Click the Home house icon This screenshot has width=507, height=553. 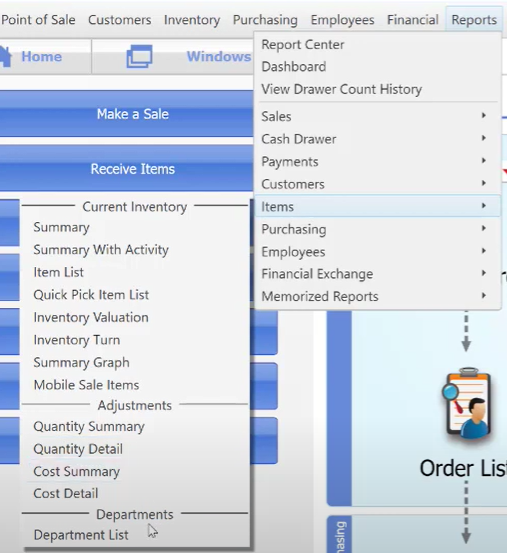pos(6,56)
